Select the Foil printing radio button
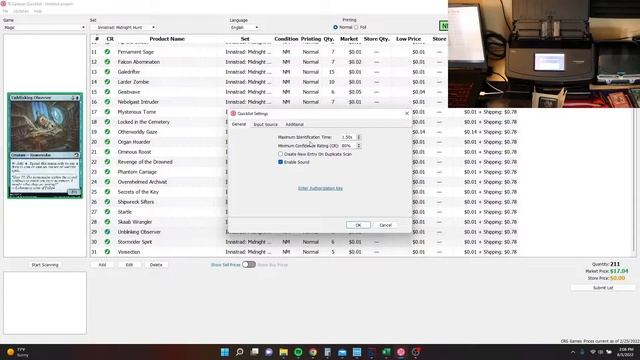640x360 pixels. coord(356,27)
